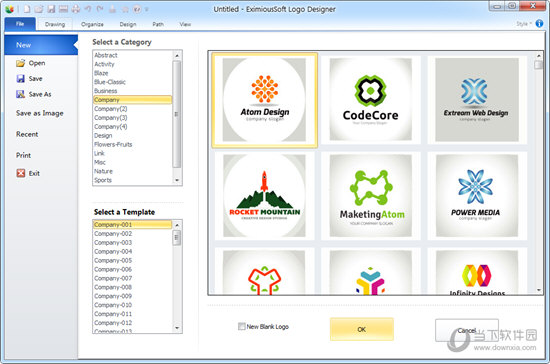
Task: Select the Abstract category
Action: click(x=133, y=55)
